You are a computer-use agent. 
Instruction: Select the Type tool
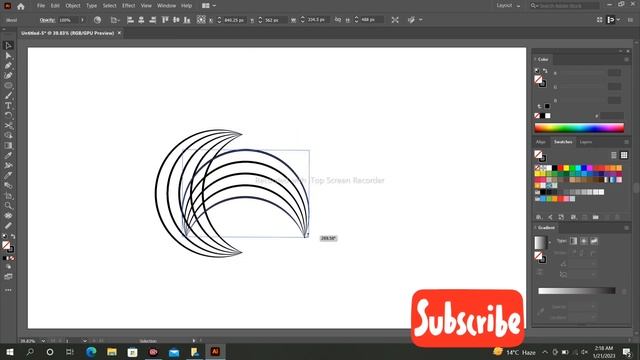click(8, 106)
